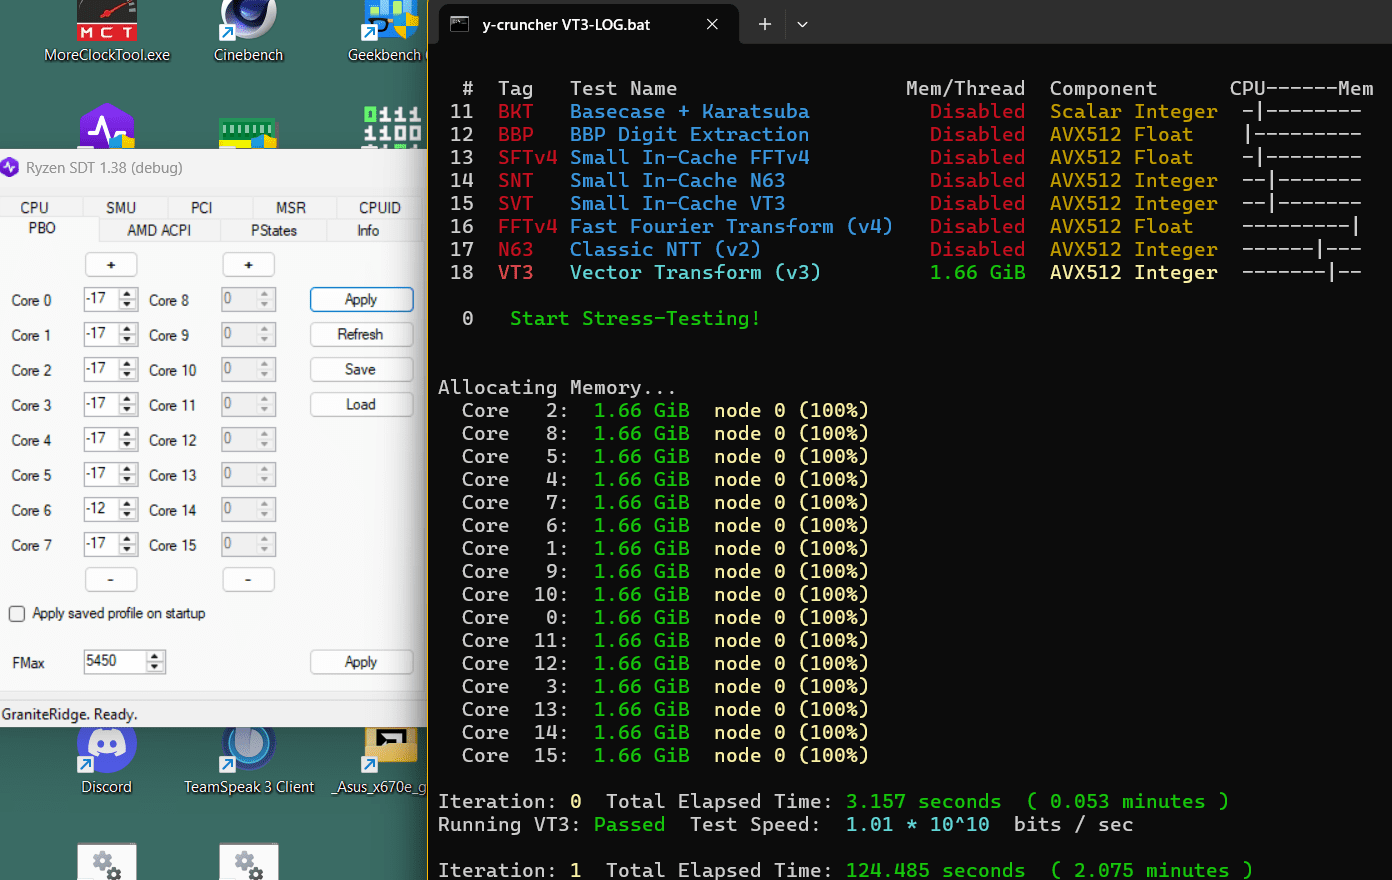The height and width of the screenshot is (880, 1392).
Task: Click 'Basecase + Karatsuba' test name
Action: pyautogui.click(x=689, y=111)
